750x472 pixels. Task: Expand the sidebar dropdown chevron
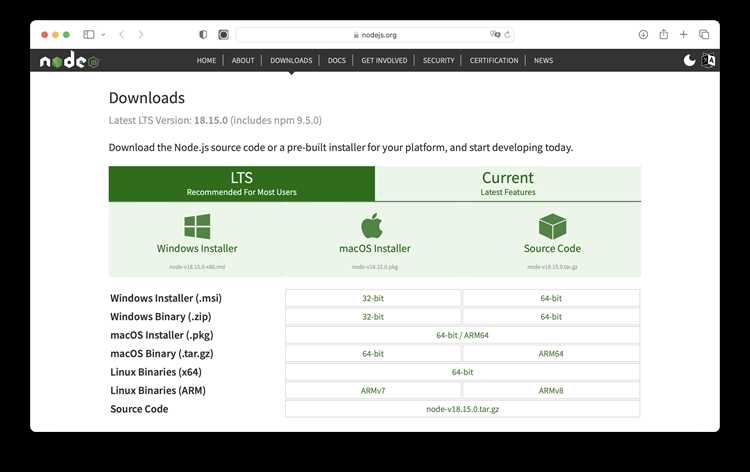coord(103,34)
